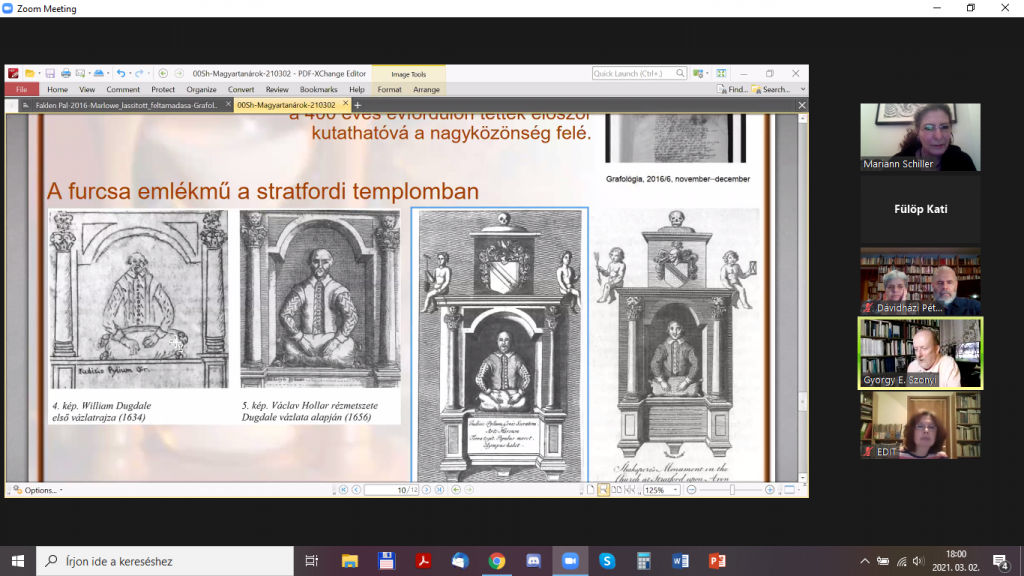The height and width of the screenshot is (576, 1024).
Task: Print the document using printer icon
Action: pyautogui.click(x=66, y=74)
